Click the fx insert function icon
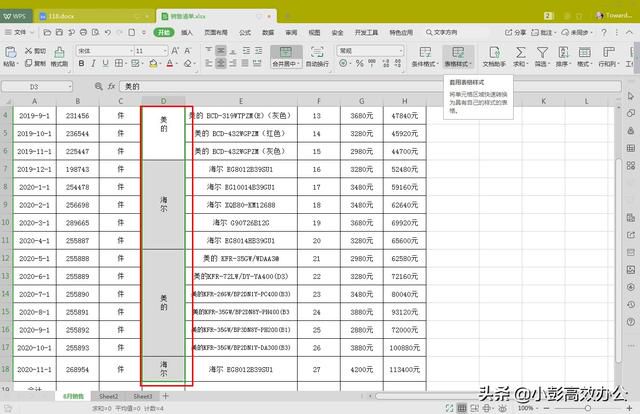The height and width of the screenshot is (414, 640). tap(111, 86)
